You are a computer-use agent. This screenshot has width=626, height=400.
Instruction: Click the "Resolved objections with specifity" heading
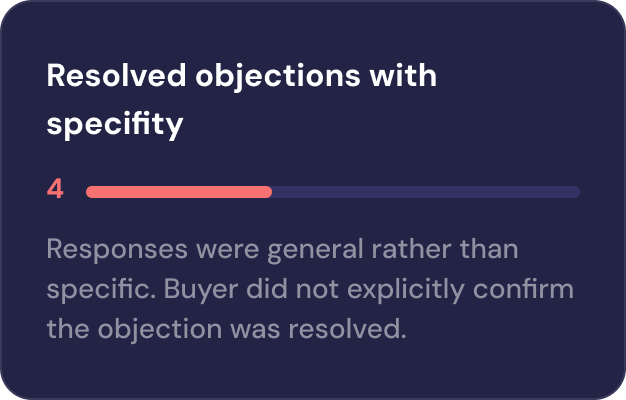click(x=241, y=100)
